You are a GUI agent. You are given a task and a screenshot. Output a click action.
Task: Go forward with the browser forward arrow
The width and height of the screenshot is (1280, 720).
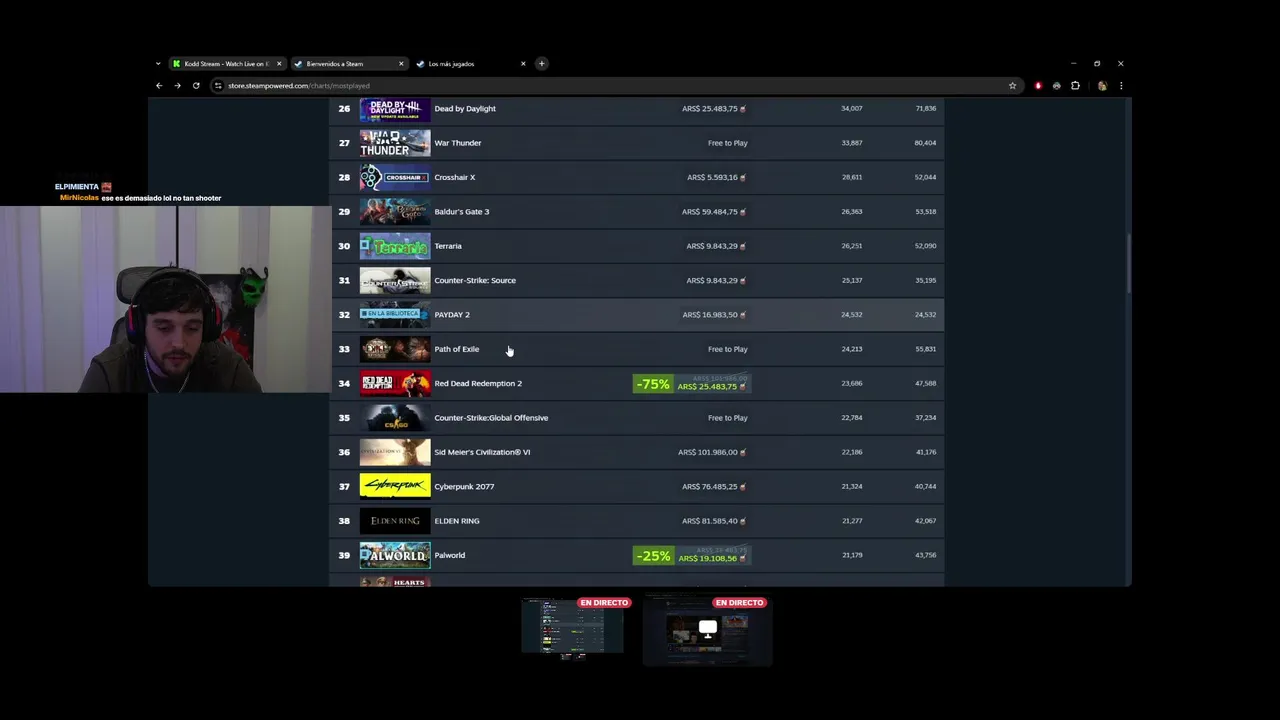coord(177,86)
